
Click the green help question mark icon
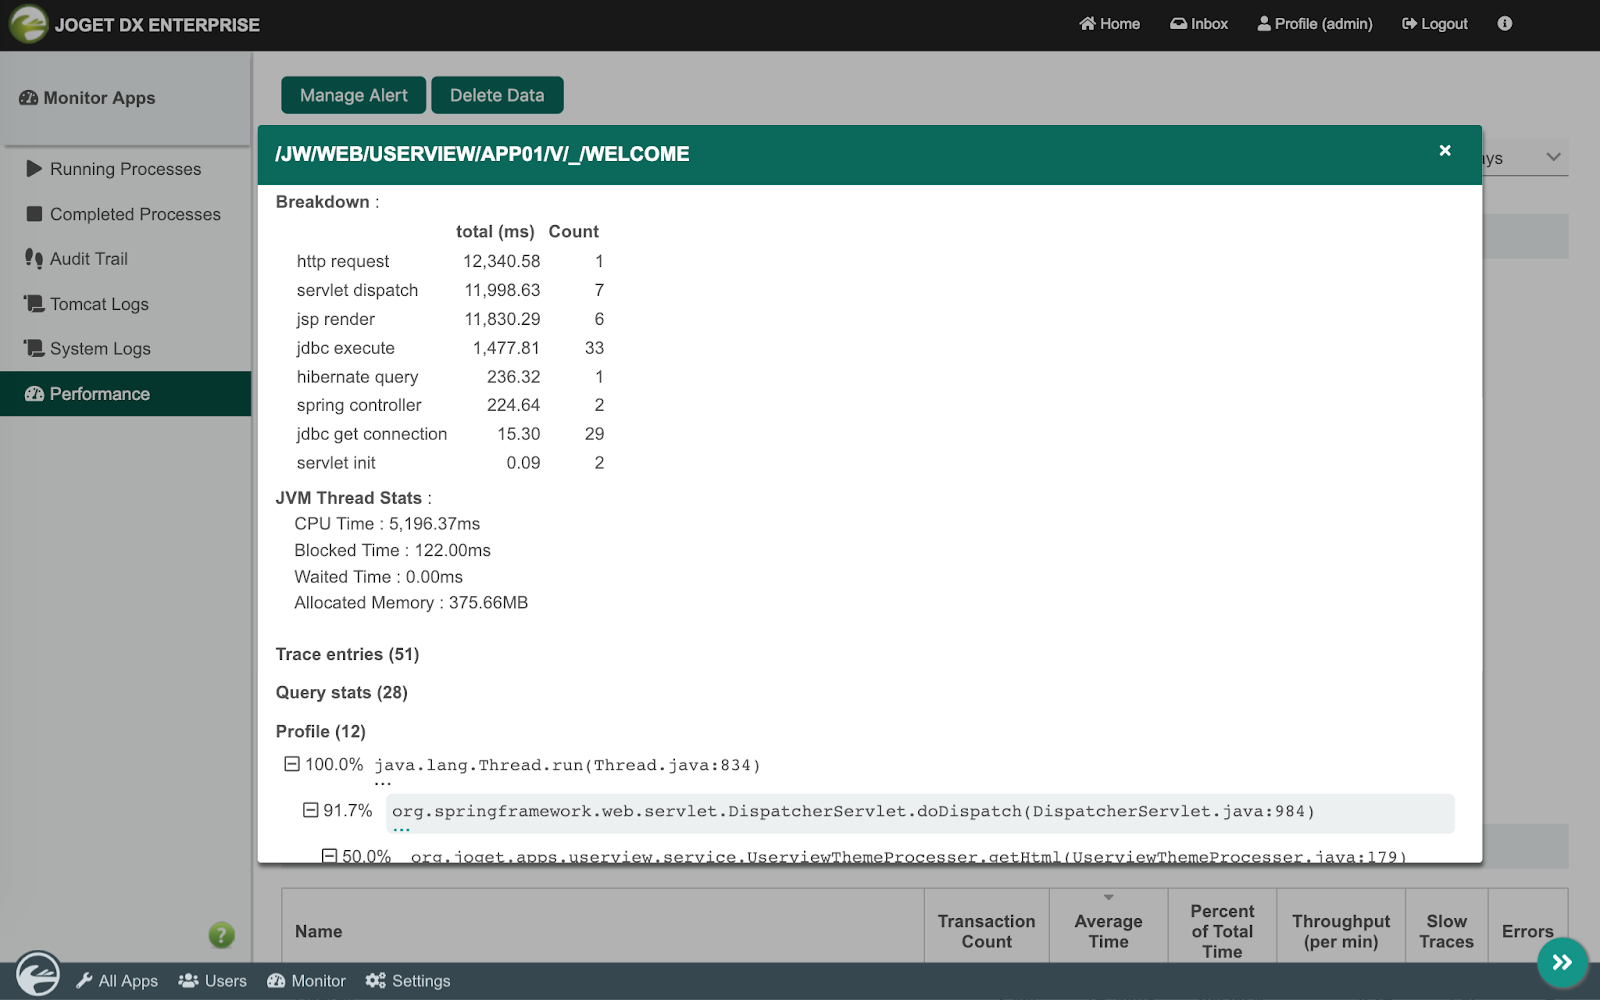(x=221, y=935)
